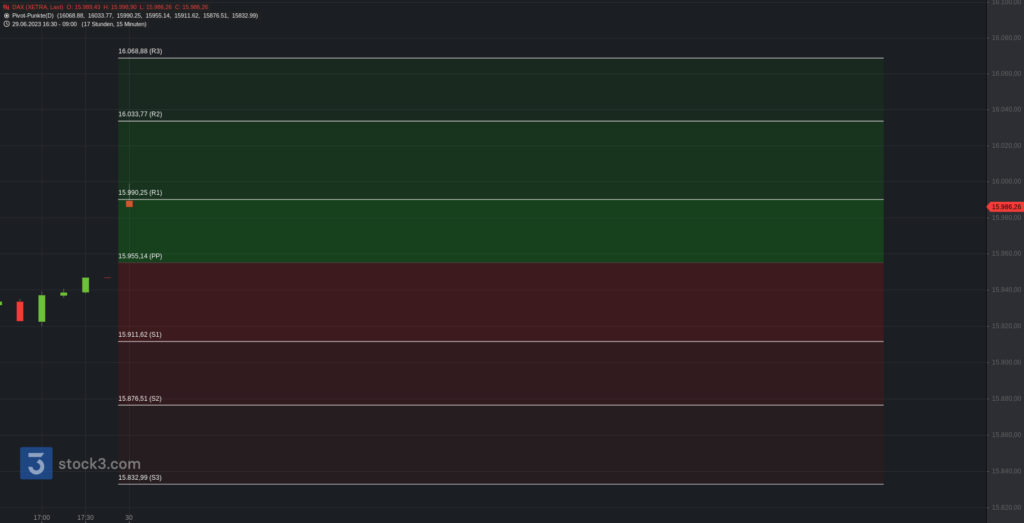Select the orange candle near R1 line
The image size is (1024, 523).
coord(129,204)
